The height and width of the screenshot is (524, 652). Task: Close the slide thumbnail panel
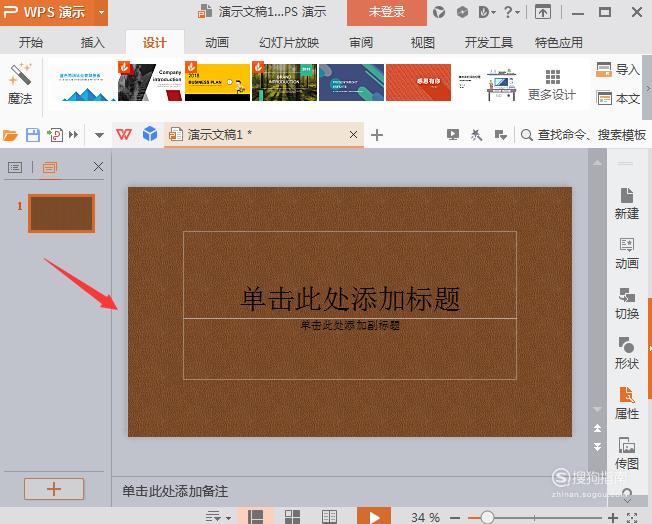[x=98, y=167]
